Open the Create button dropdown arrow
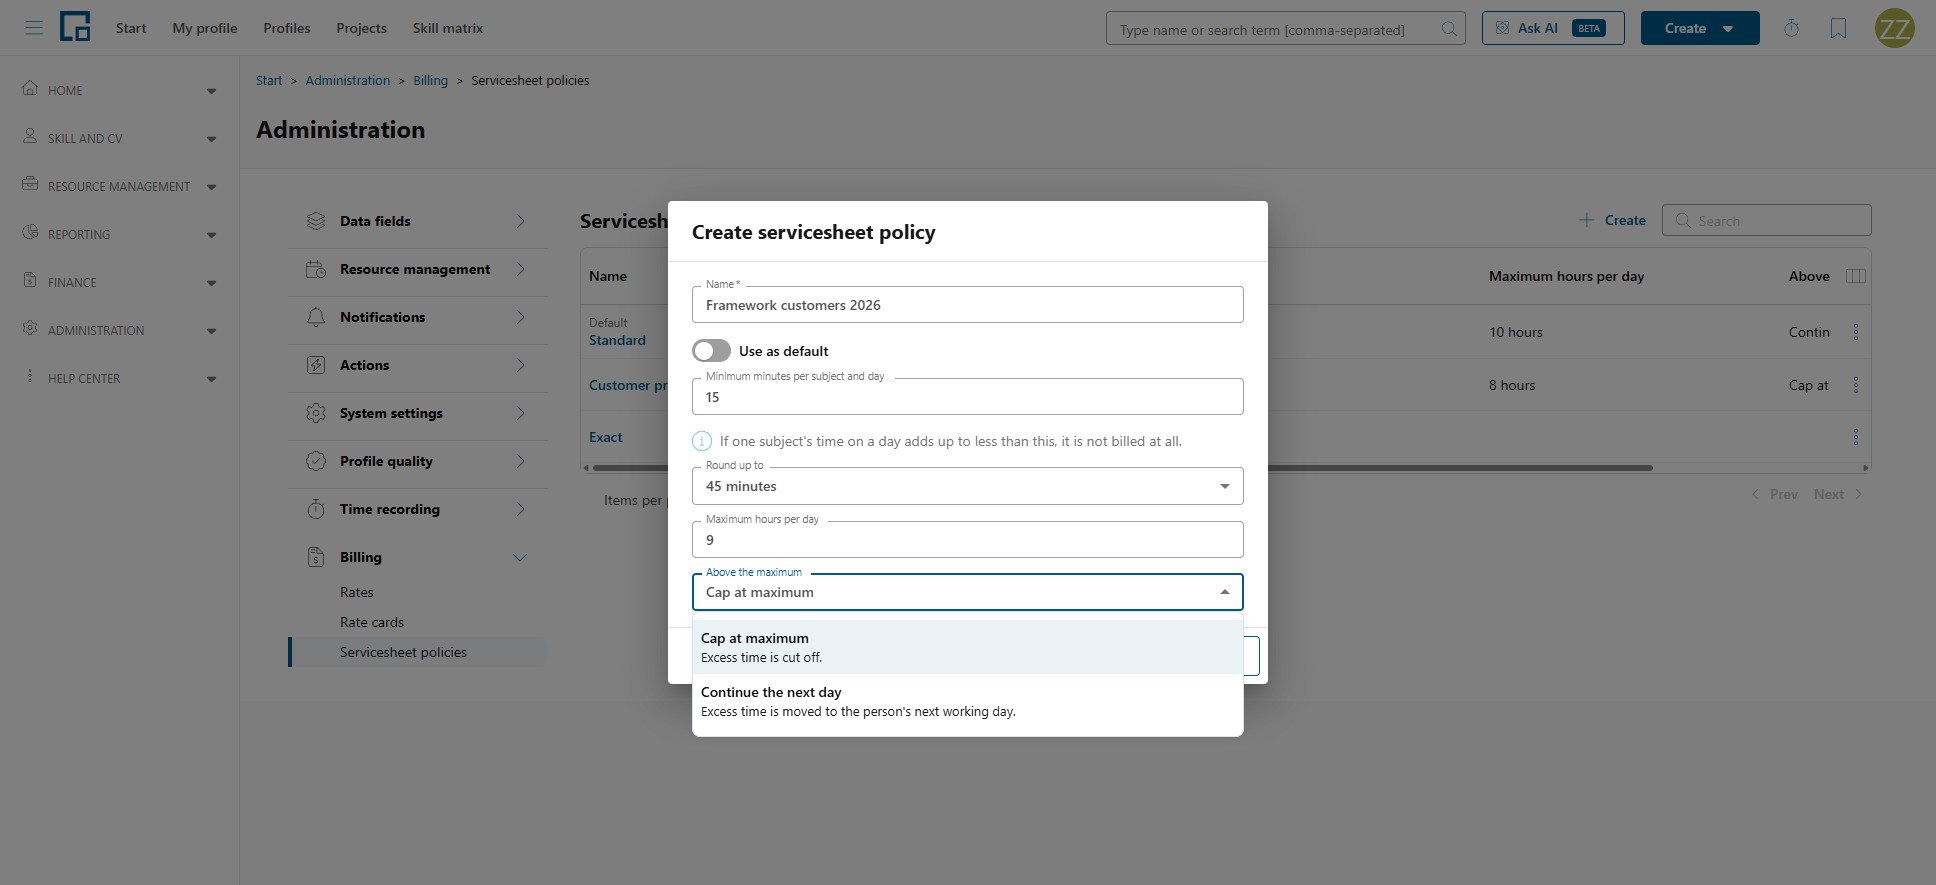The height and width of the screenshot is (885, 1936). 1728,29
